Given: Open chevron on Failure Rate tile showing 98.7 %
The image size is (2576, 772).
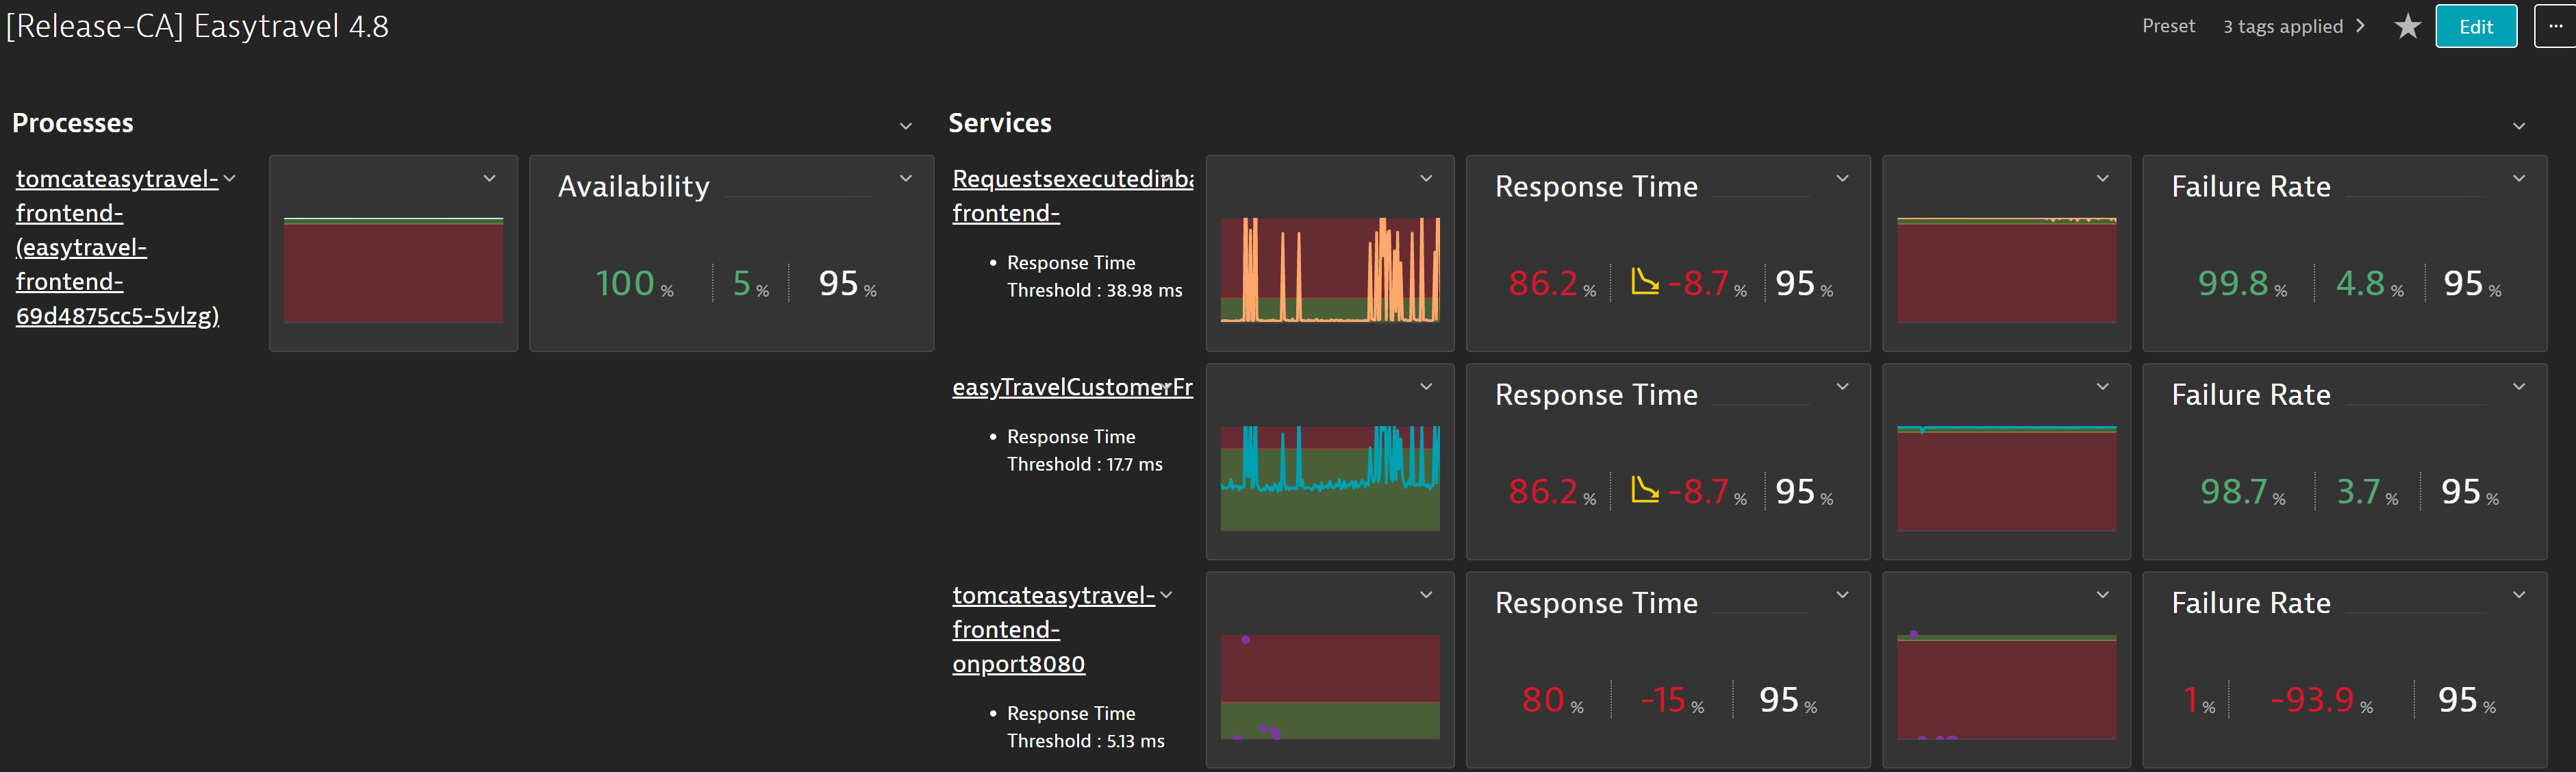Looking at the screenshot, I should 2519,386.
